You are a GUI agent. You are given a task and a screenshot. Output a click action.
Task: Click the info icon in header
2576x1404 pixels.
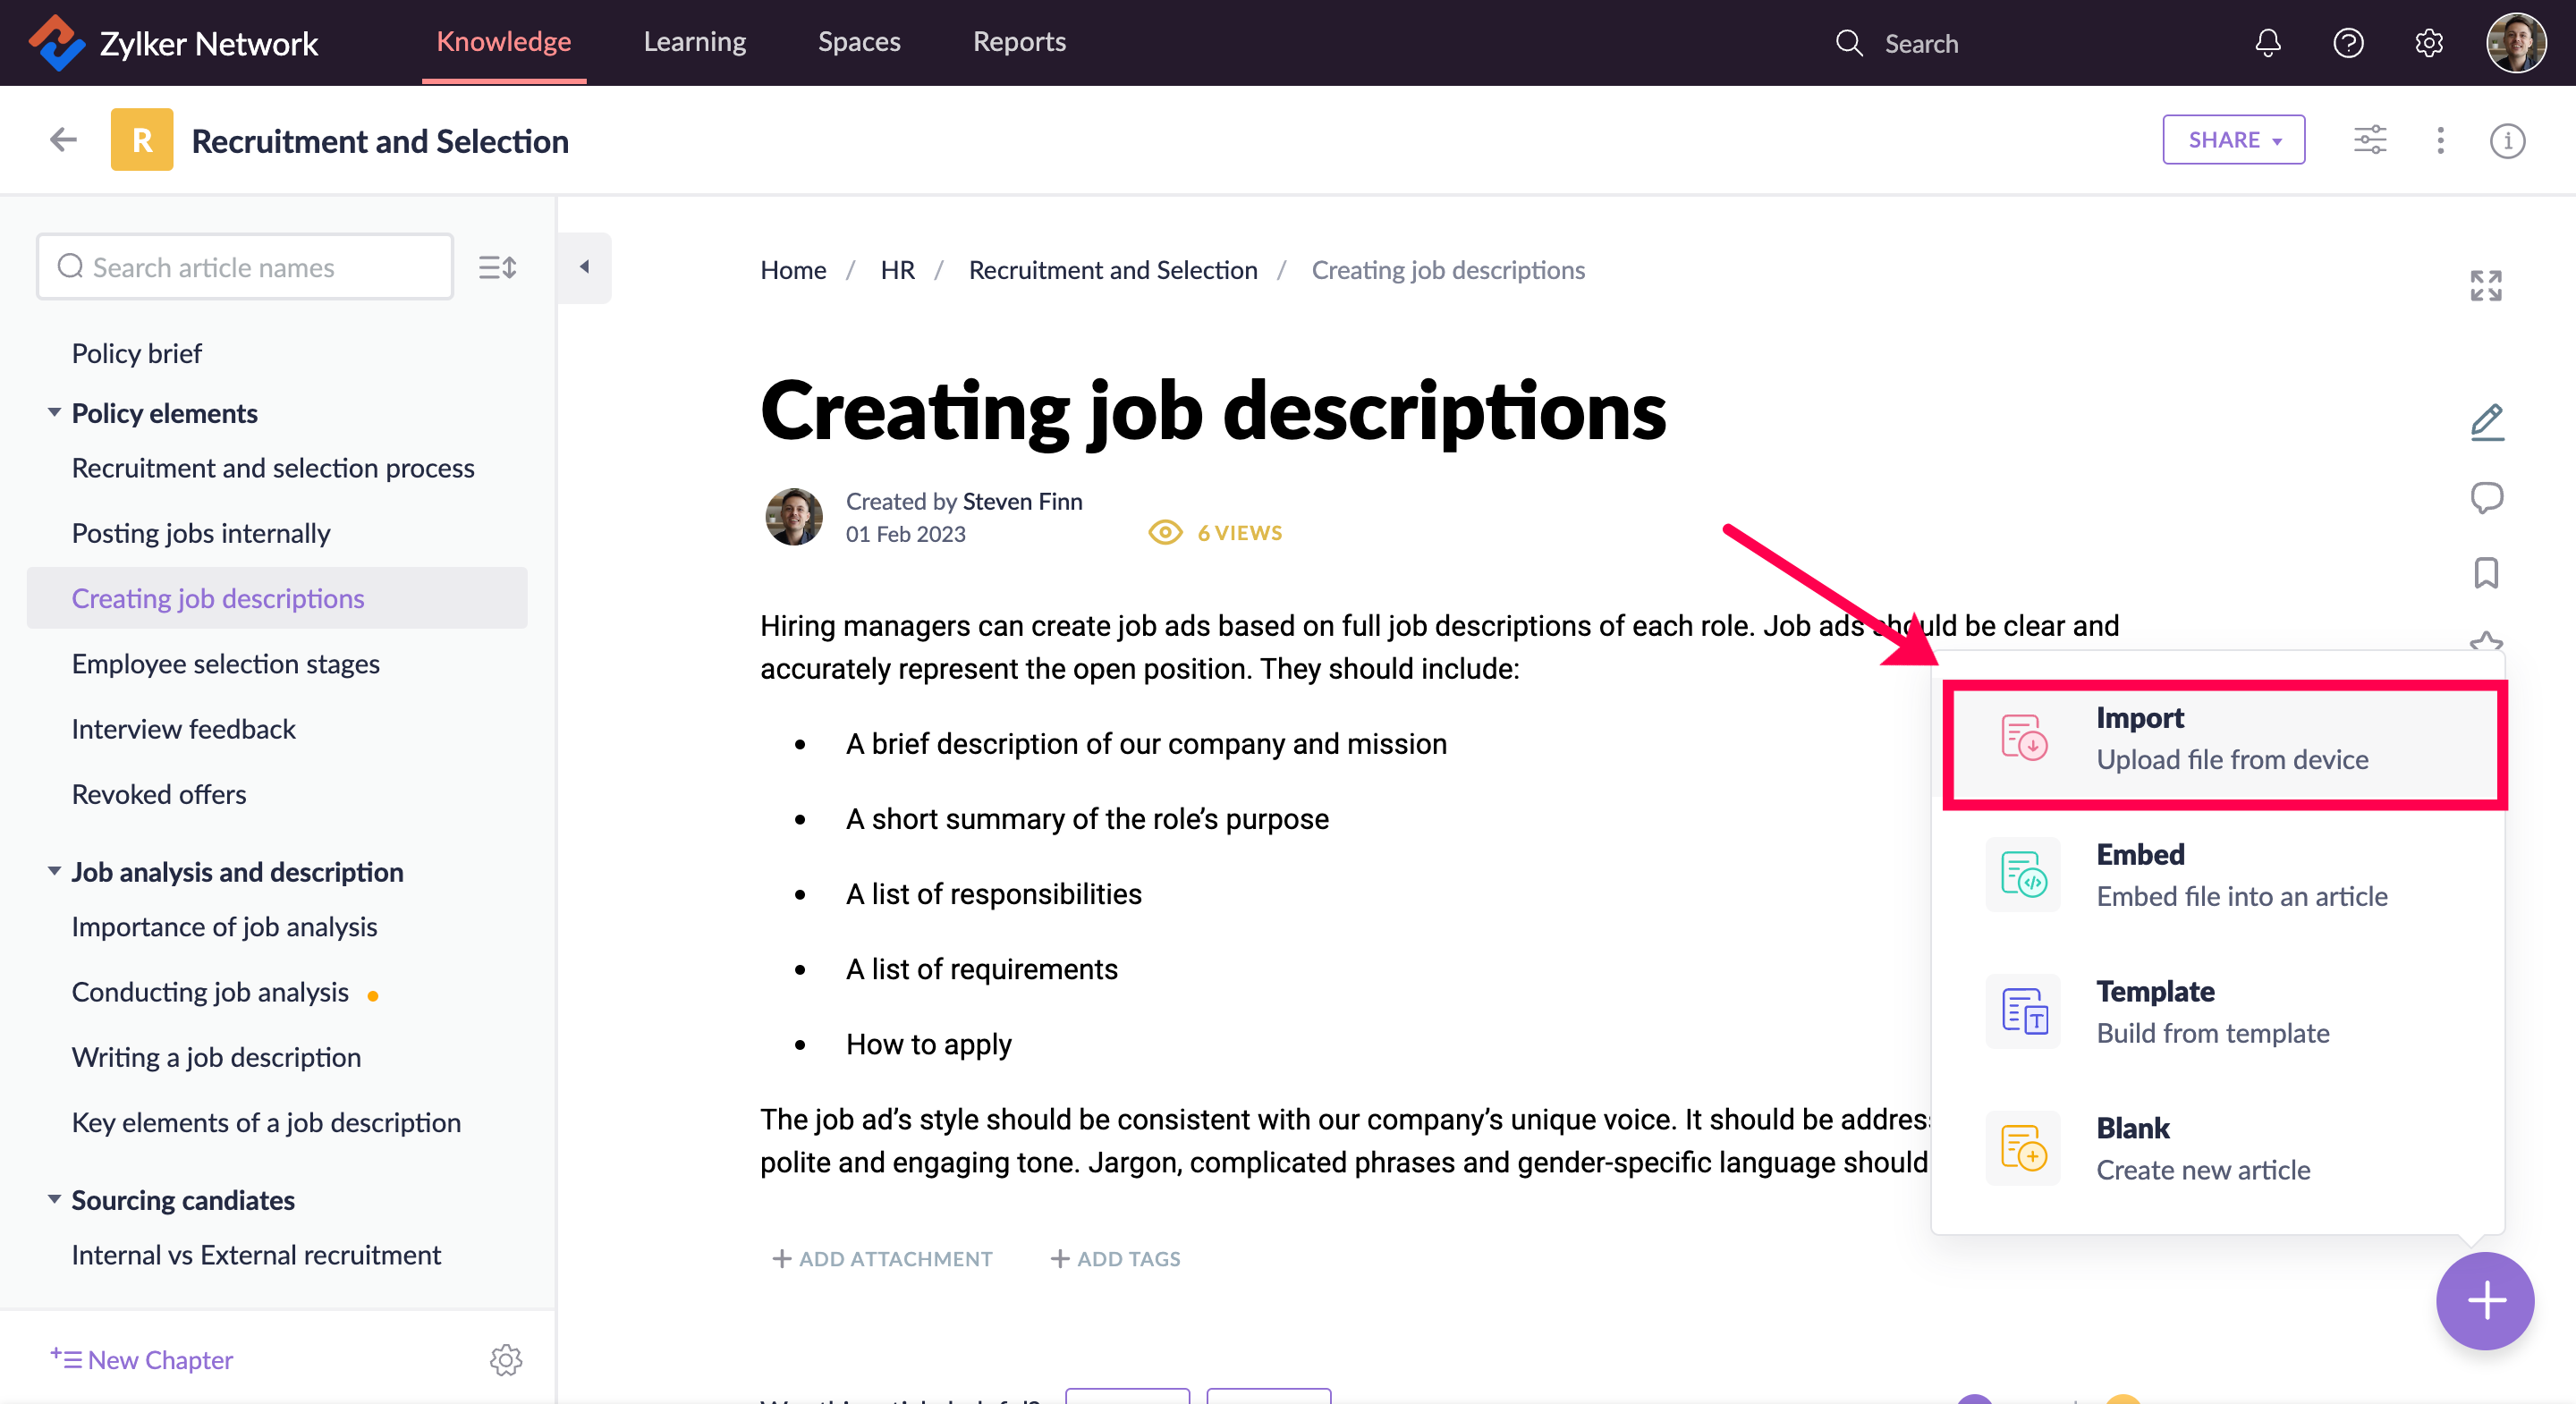tap(2507, 141)
